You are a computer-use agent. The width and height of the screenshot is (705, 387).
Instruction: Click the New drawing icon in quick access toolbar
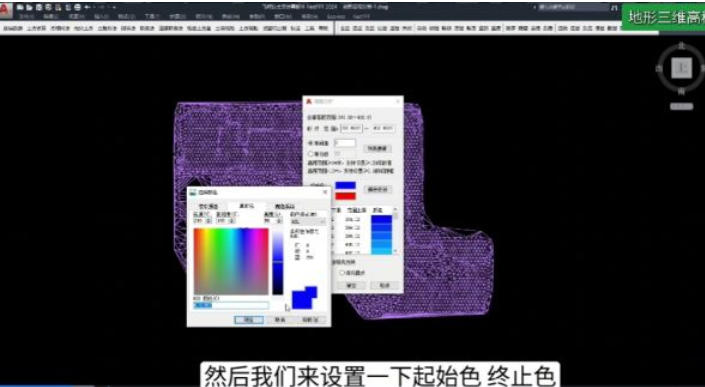[x=20, y=7]
